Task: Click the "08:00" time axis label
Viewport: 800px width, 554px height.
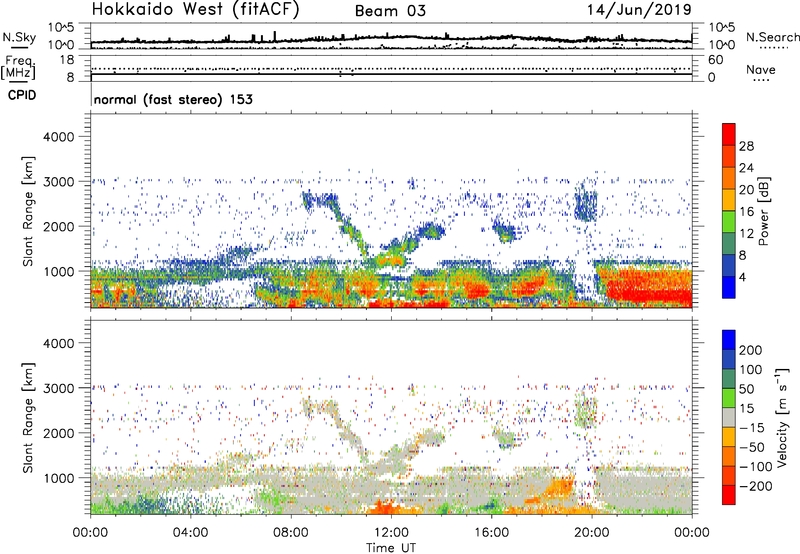Action: point(290,533)
